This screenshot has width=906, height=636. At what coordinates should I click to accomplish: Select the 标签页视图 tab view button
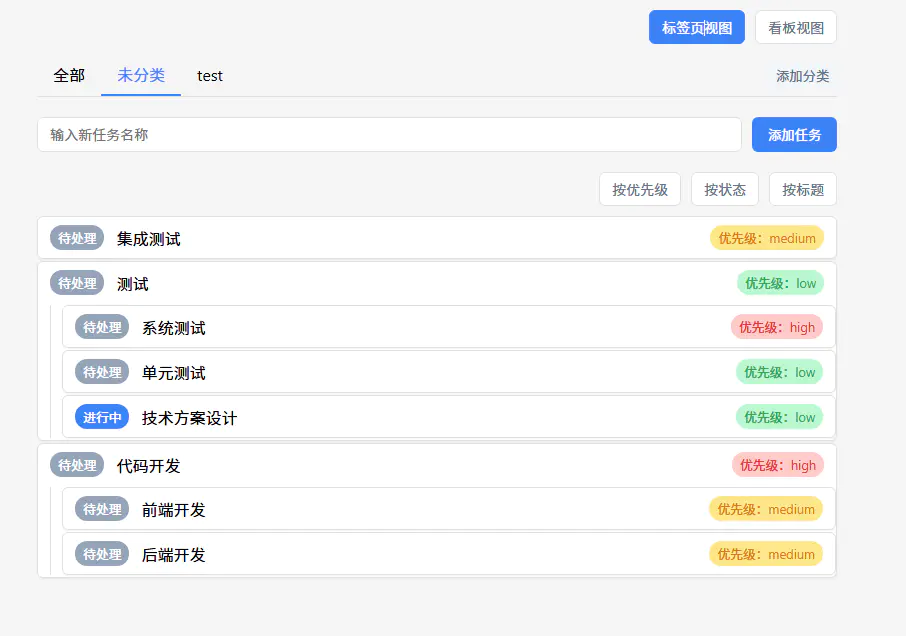[696, 27]
